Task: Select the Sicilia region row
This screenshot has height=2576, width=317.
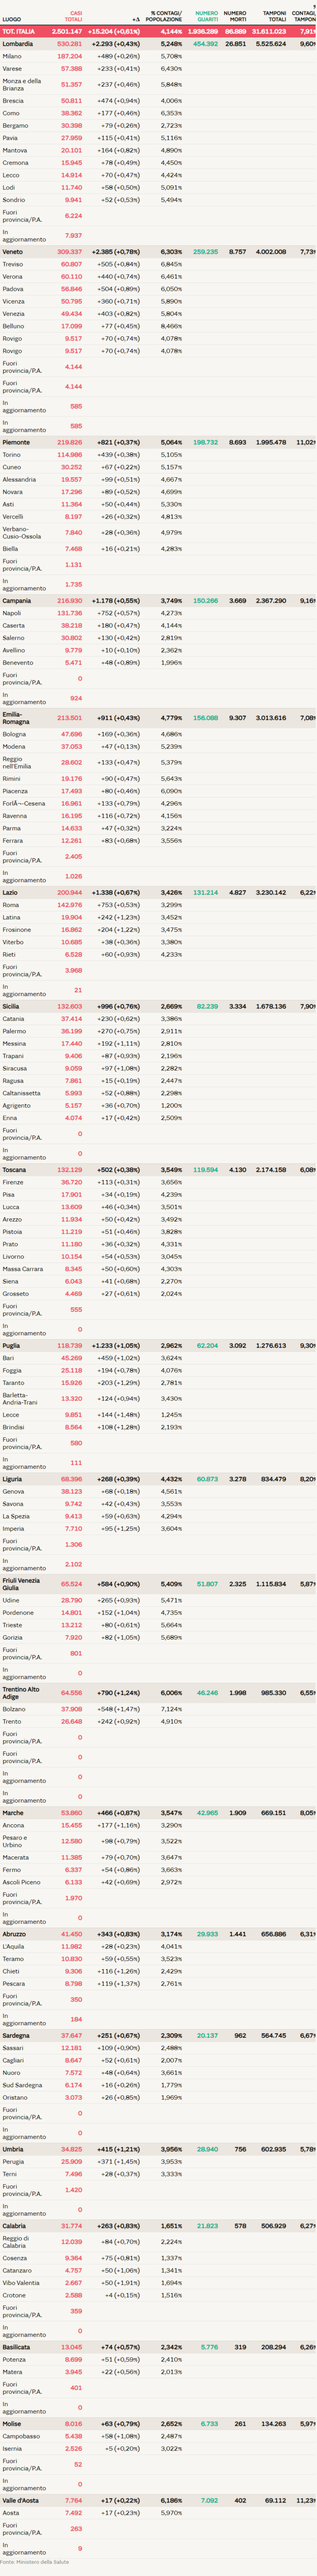Action: tap(158, 1007)
